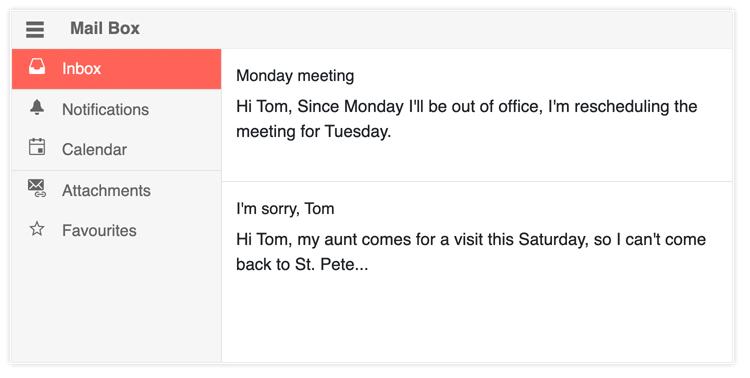
Task: Open the Notifications section
Action: coord(116,109)
